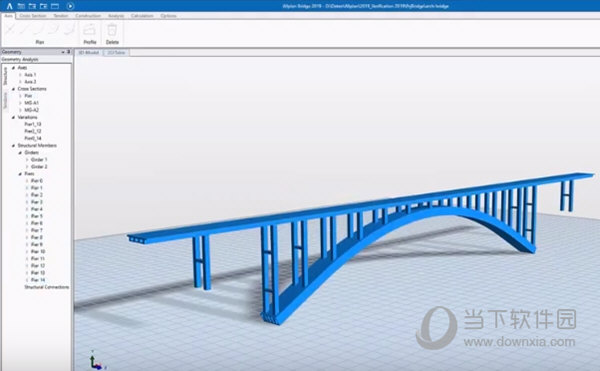Click the Allplan logo application button
The height and width of the screenshot is (371, 600).
coord(9,6)
